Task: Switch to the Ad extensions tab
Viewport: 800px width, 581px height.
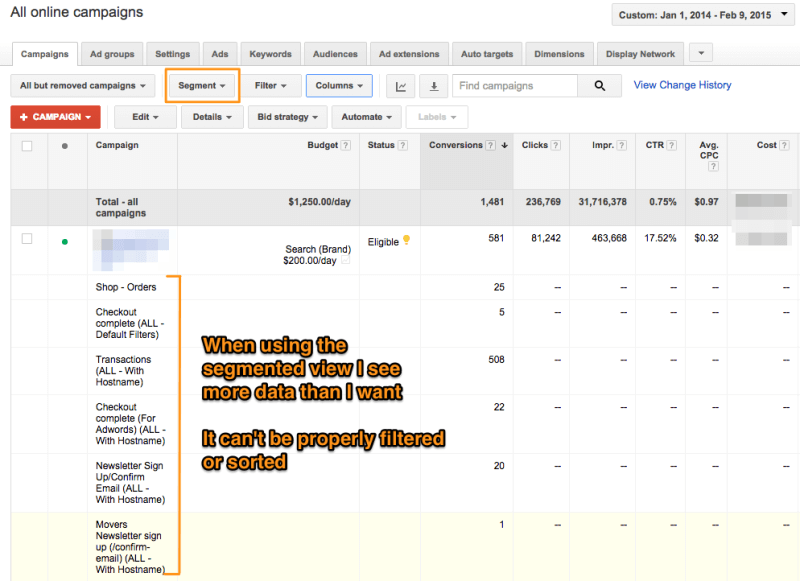Action: [409, 54]
